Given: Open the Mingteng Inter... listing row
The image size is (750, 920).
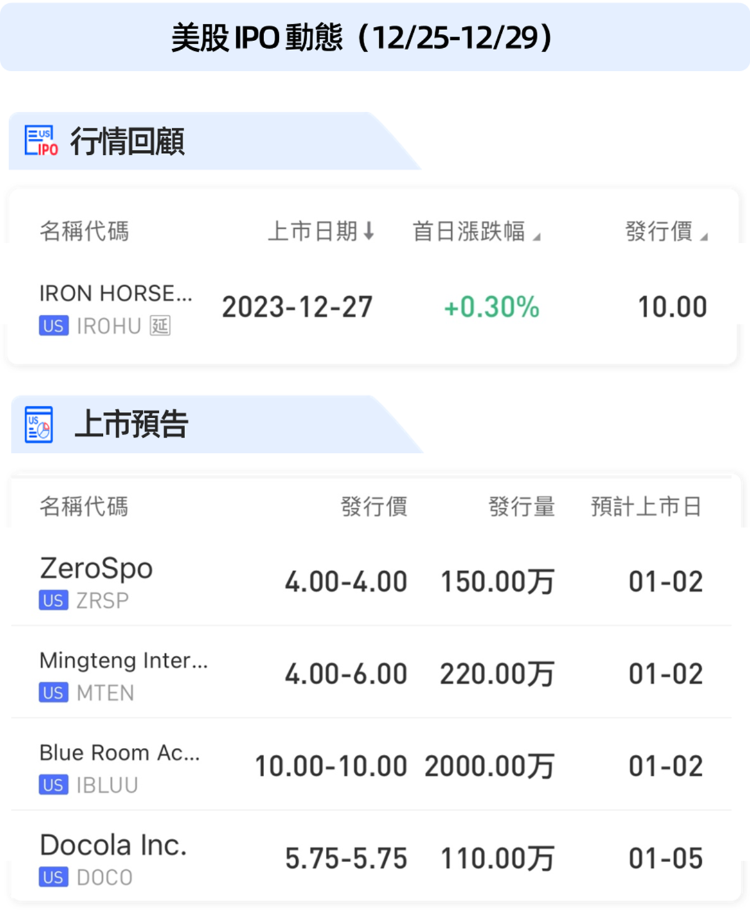Looking at the screenshot, I should pos(124,661).
